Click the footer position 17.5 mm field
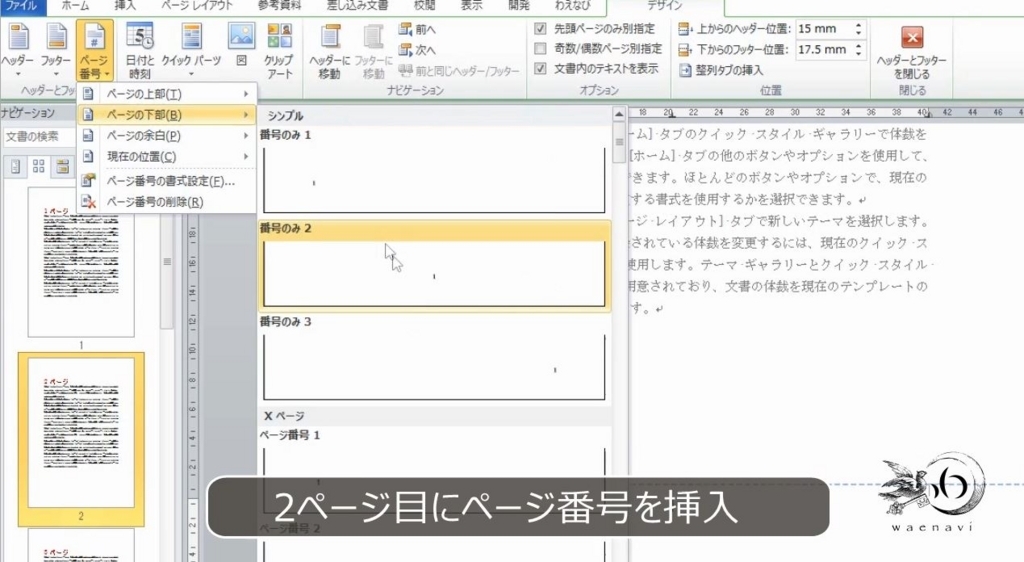Image resolution: width=1024 pixels, height=562 pixels. [823, 50]
